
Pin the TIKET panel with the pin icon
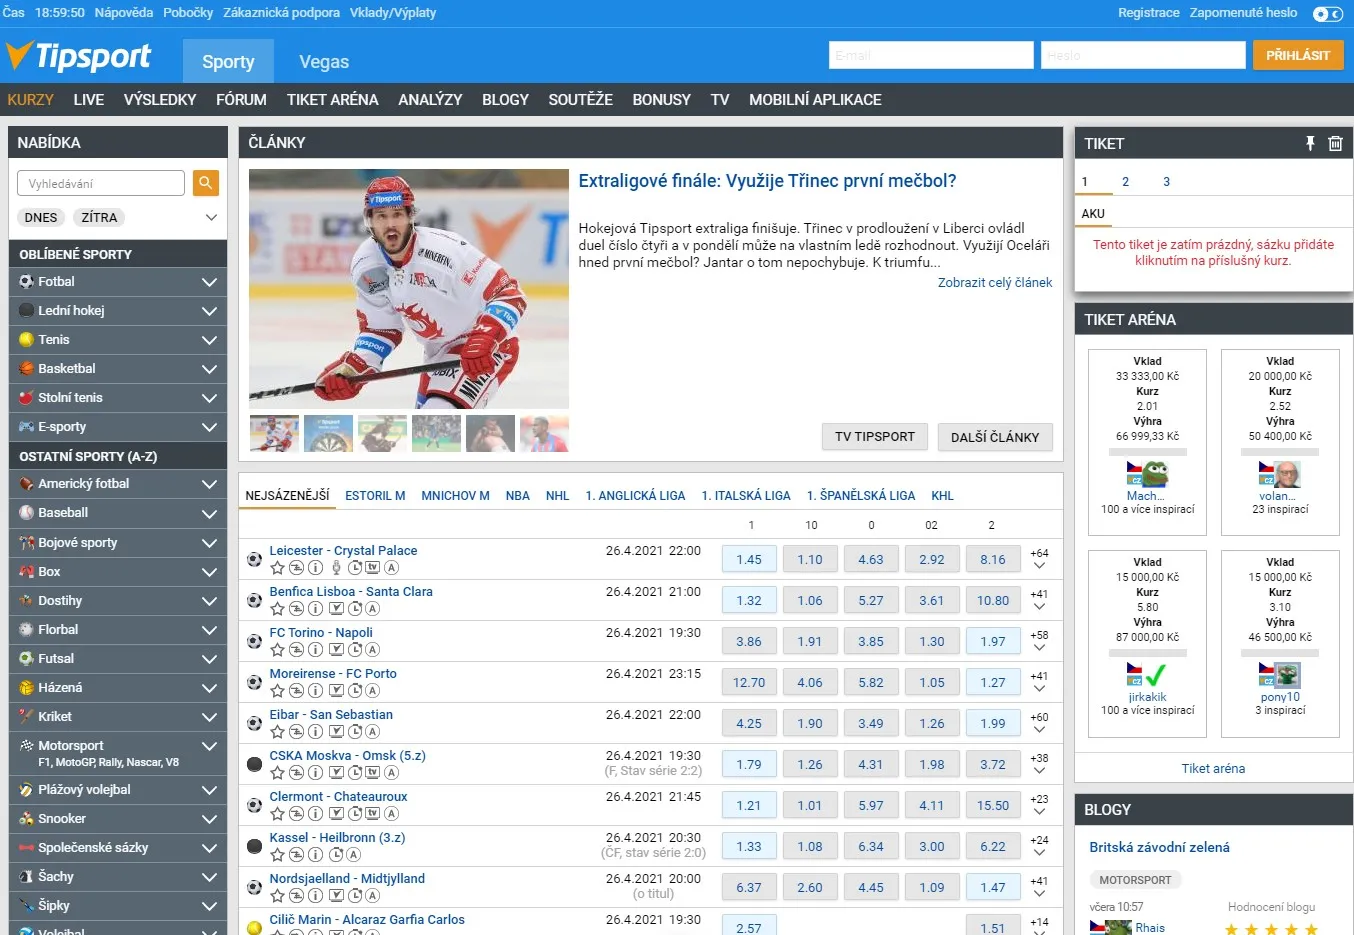coord(1310,143)
